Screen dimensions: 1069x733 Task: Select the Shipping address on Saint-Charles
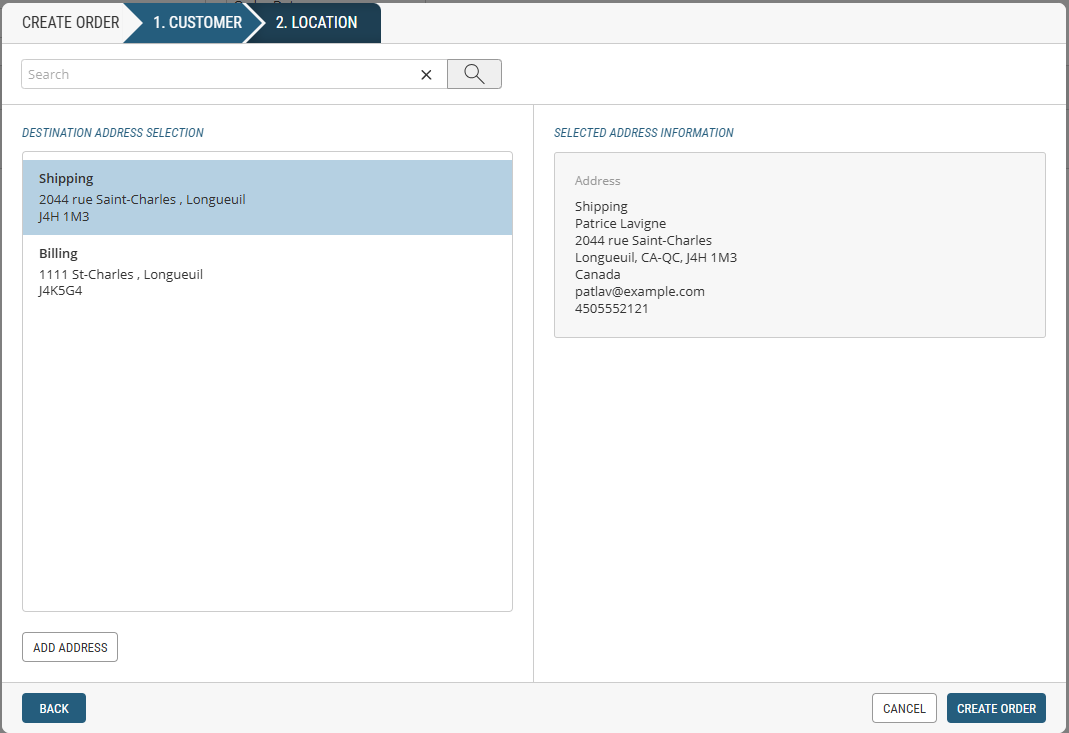(x=267, y=197)
